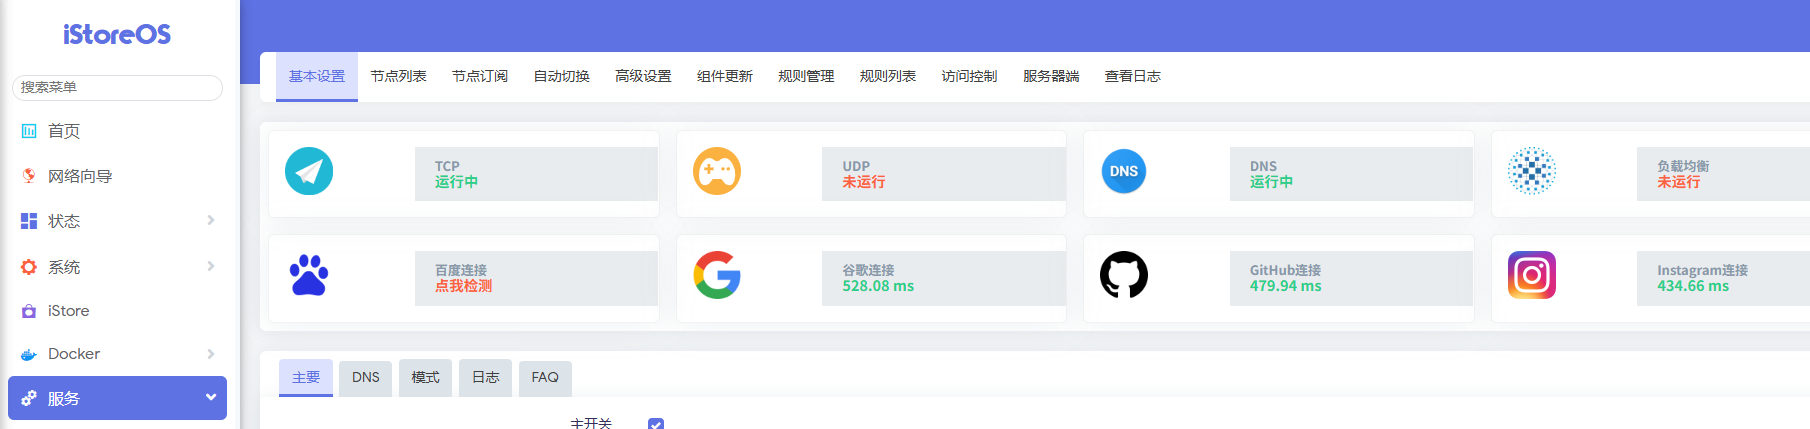The height and width of the screenshot is (429, 1810).
Task: Click the Google G logo icon
Action: click(717, 275)
